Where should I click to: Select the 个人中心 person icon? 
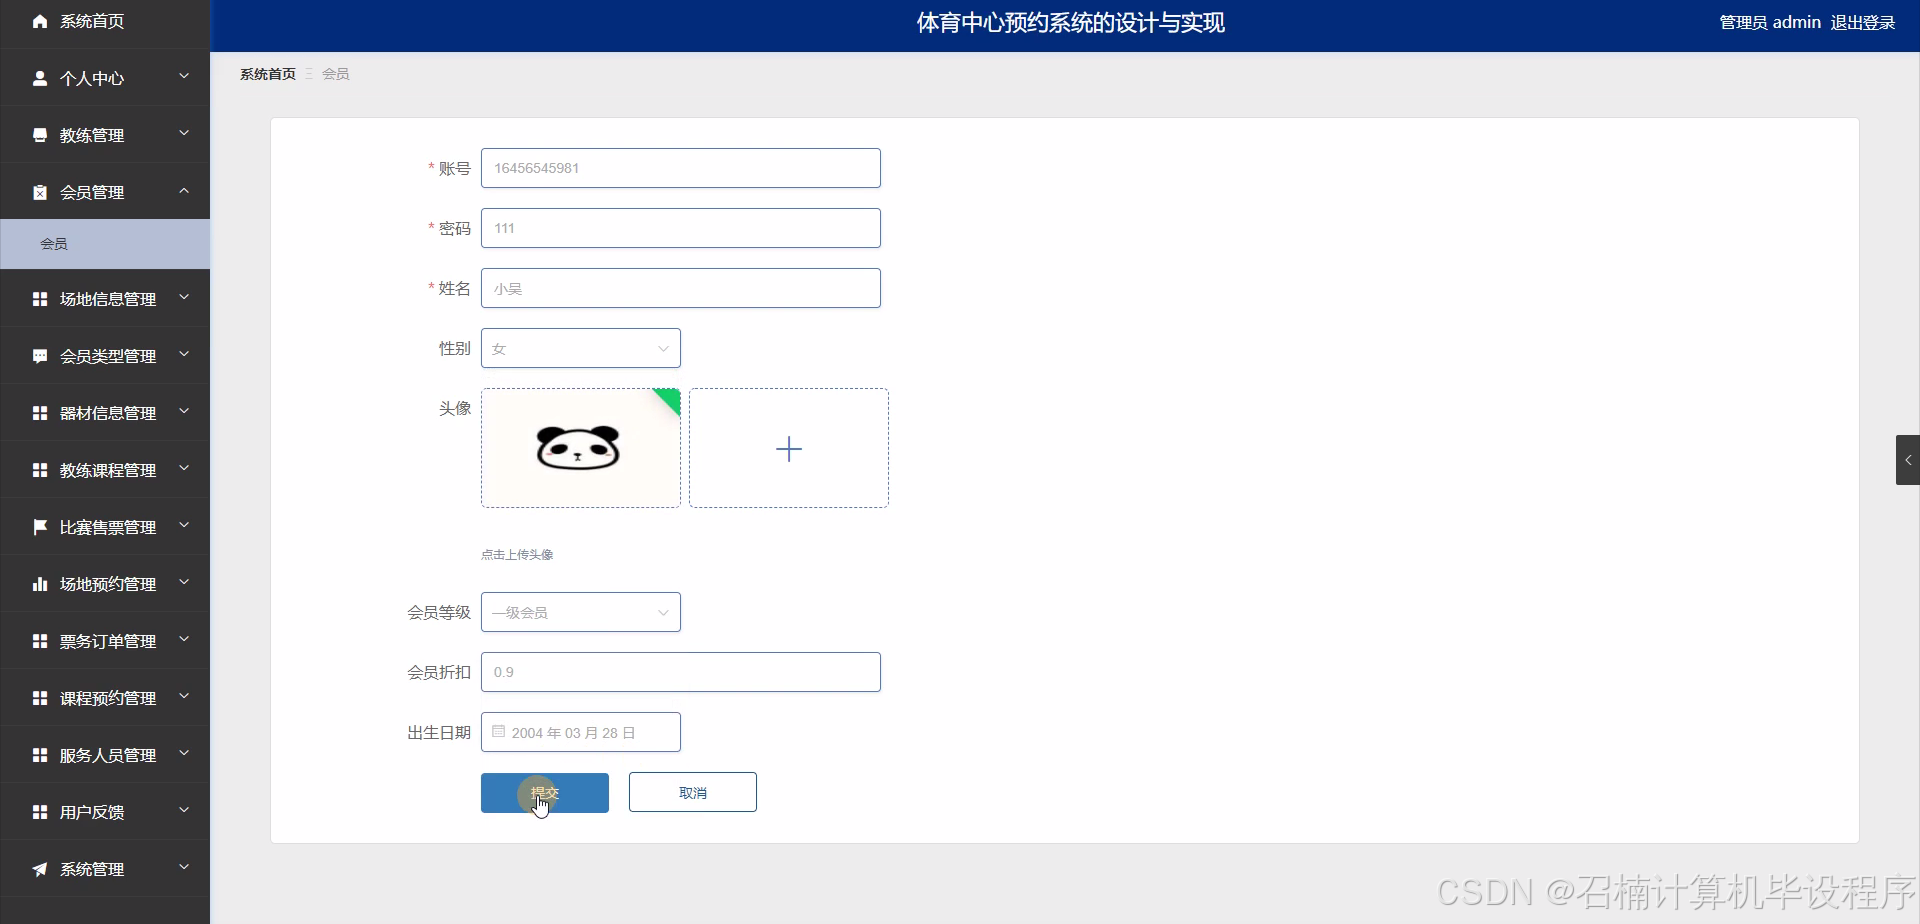(x=39, y=78)
